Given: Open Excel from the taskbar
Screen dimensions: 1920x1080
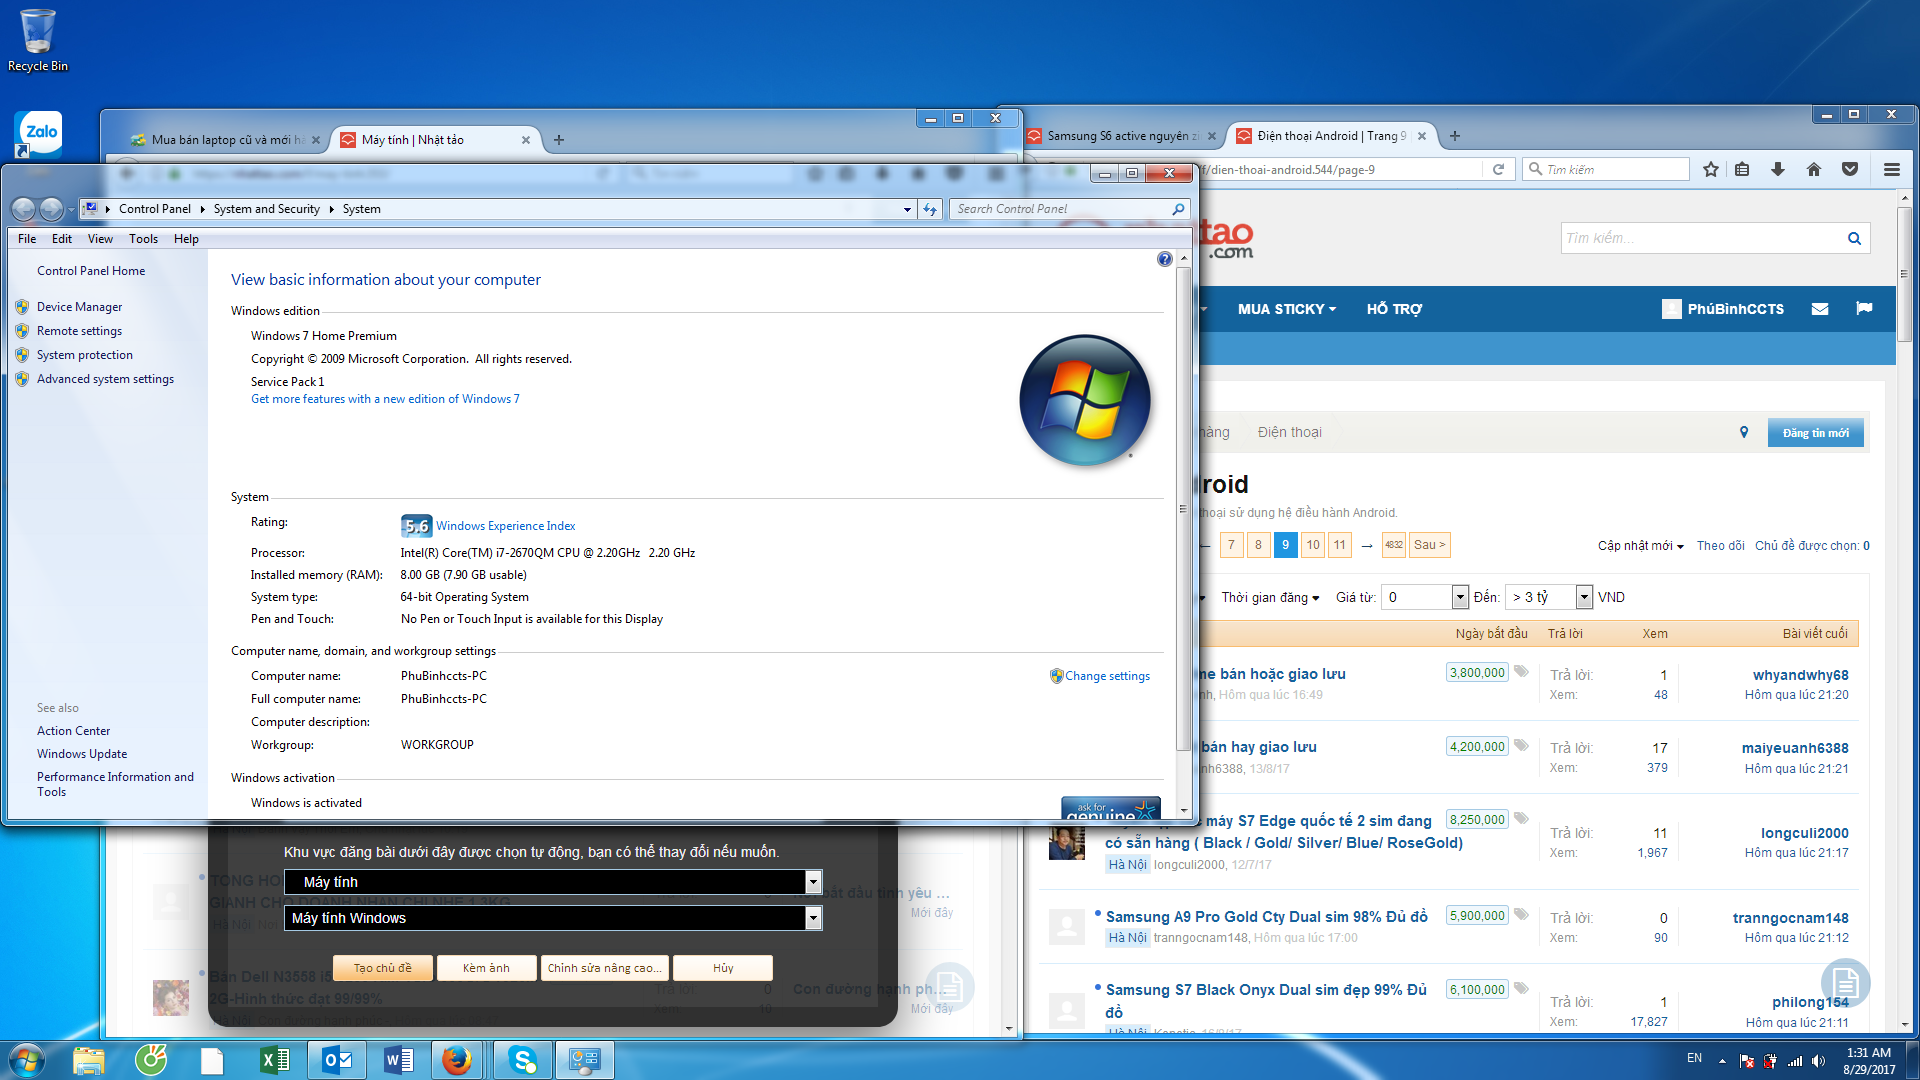Looking at the screenshot, I should click(x=274, y=1060).
